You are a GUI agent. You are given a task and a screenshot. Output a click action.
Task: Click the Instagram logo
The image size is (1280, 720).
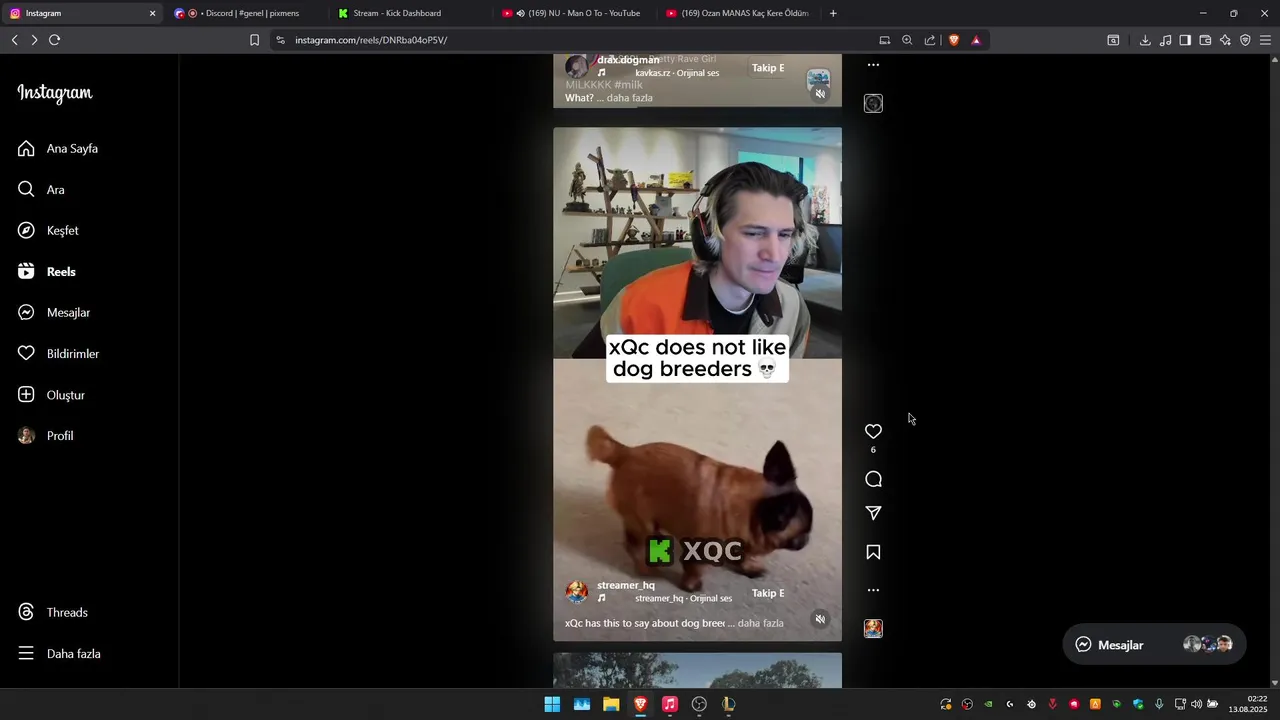click(55, 93)
